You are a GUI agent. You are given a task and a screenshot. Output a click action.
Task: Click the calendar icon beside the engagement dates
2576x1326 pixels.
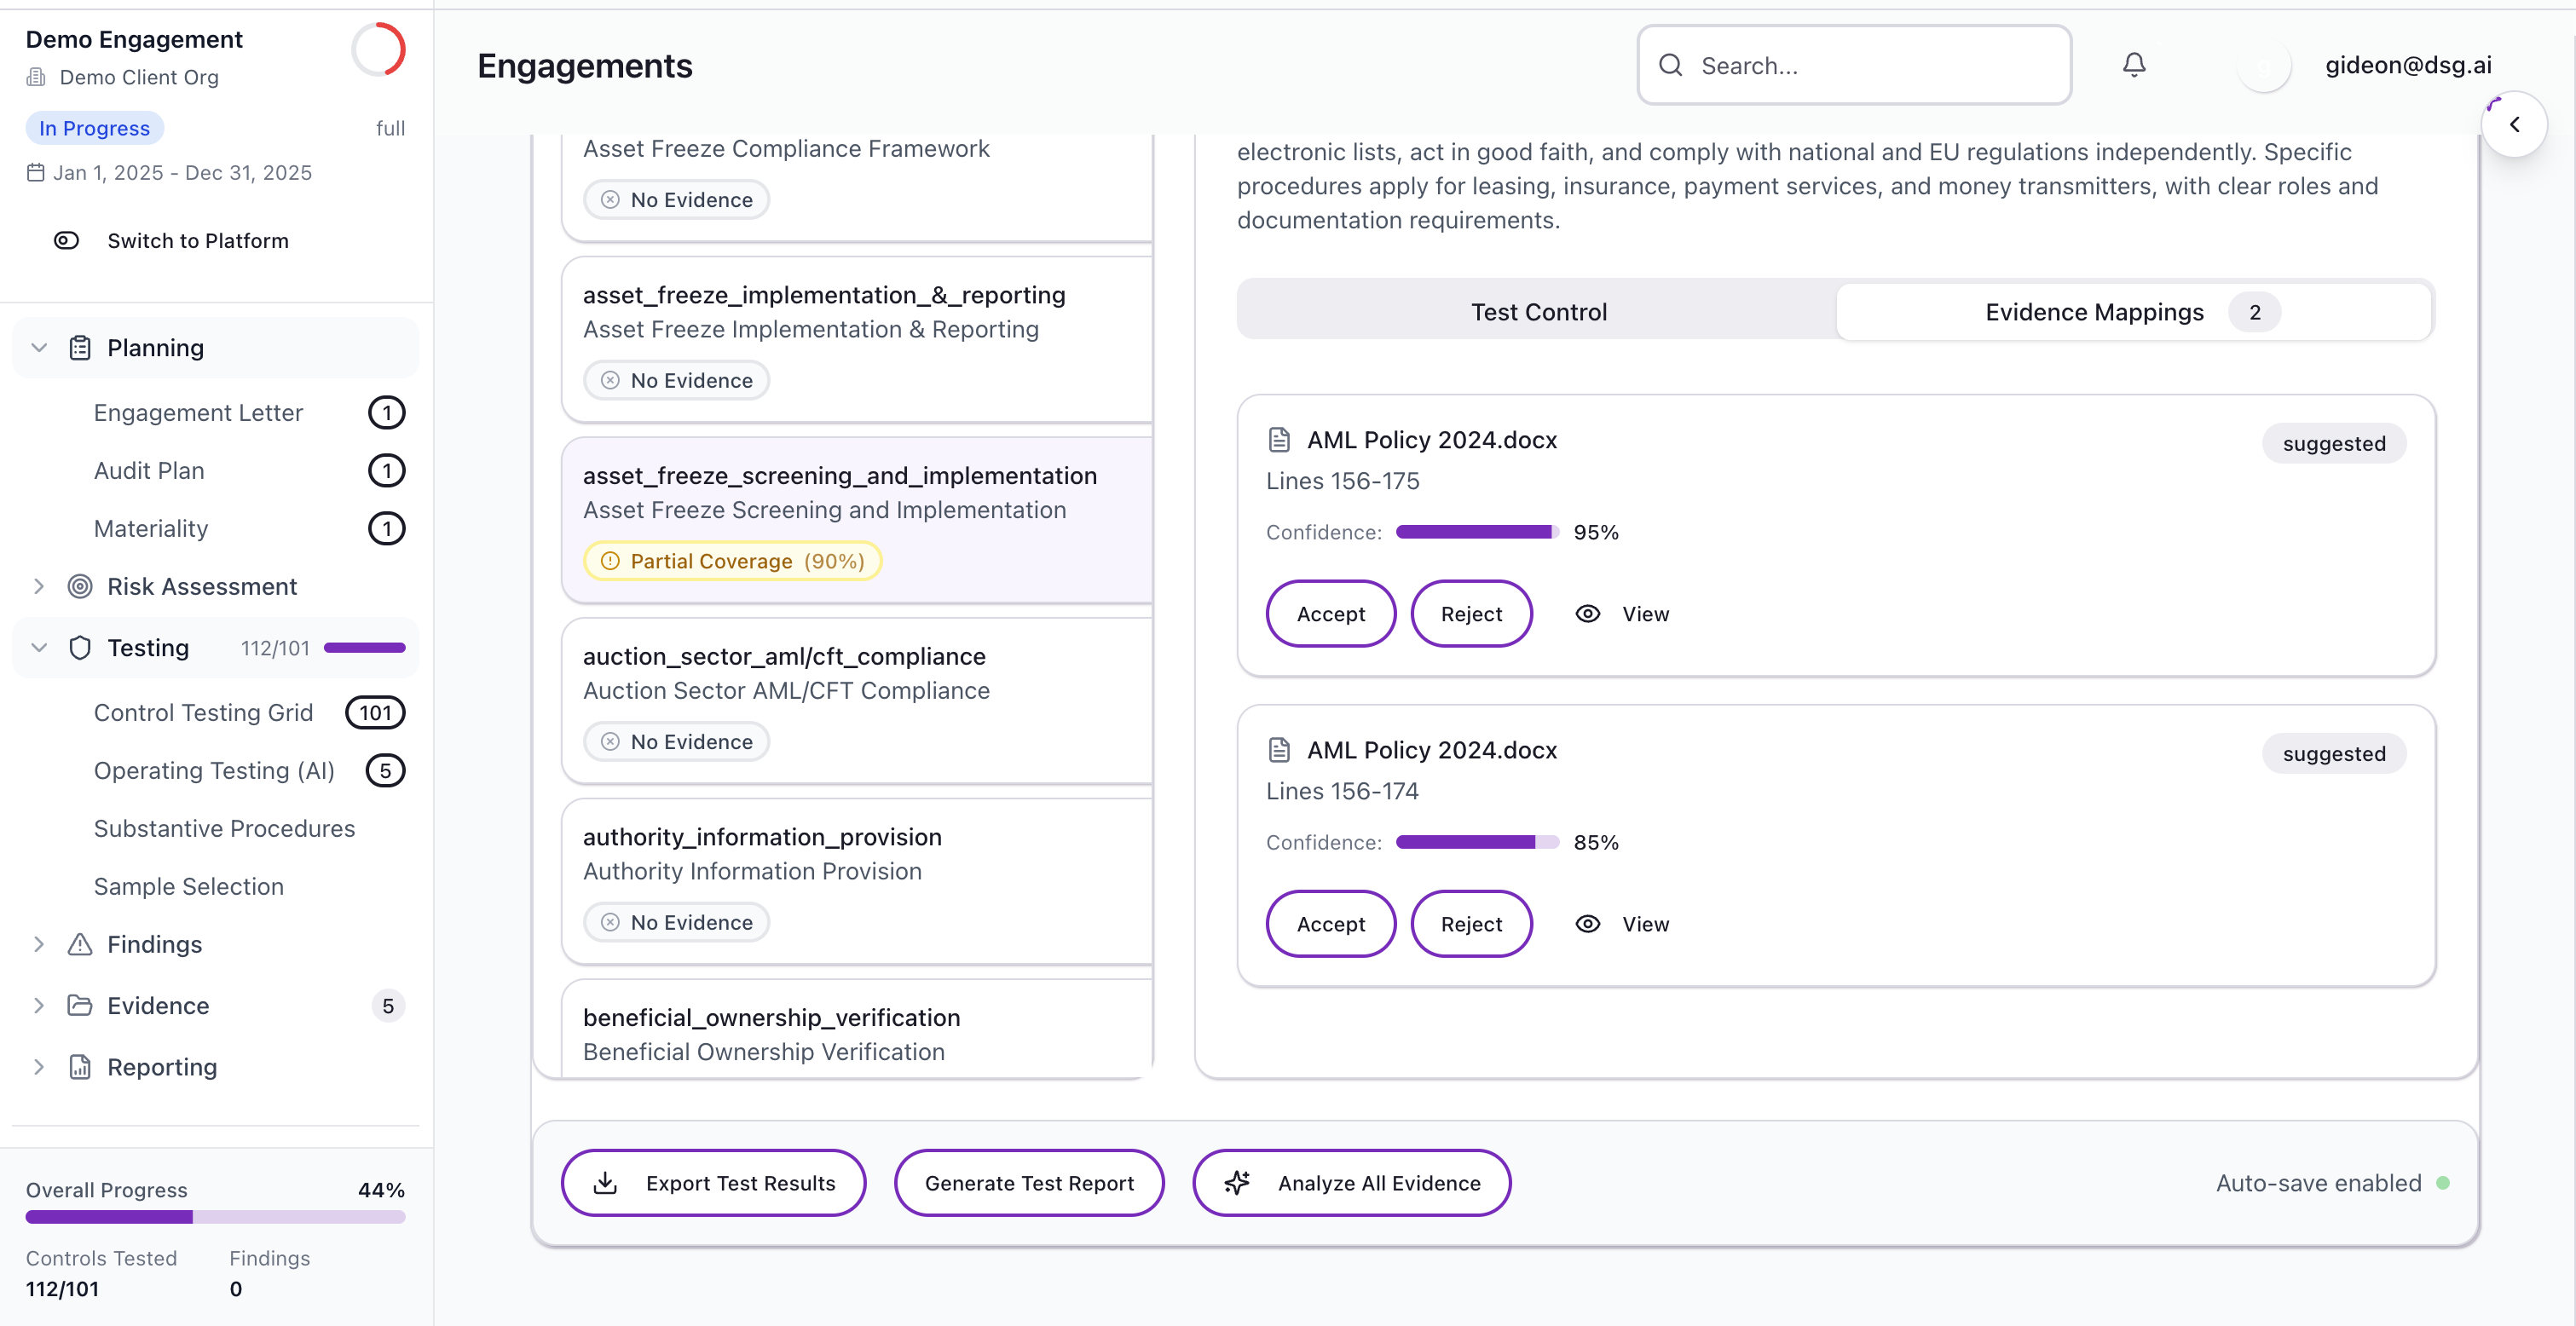36,172
